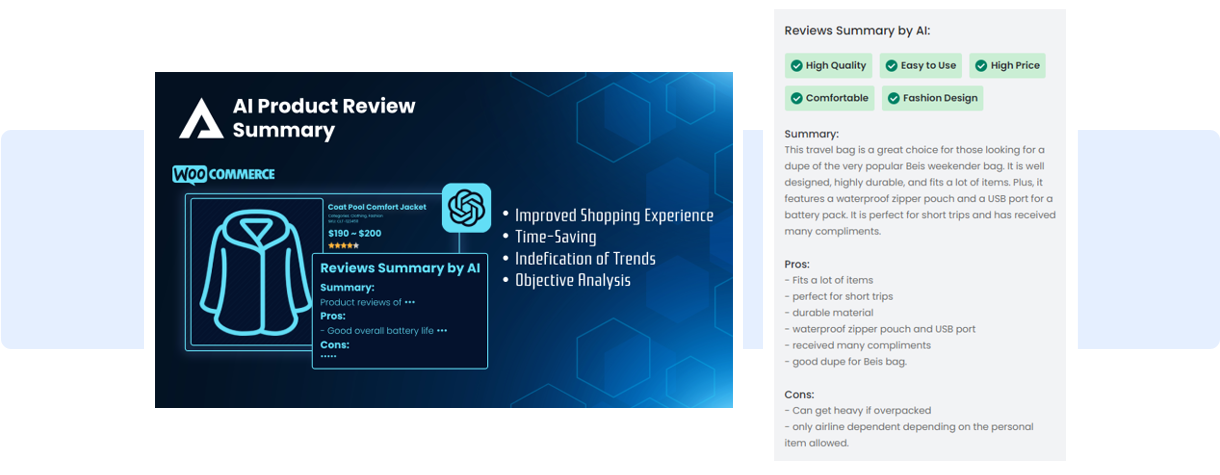Select the 'Coat Pool Comfort Jacket' product title
The image size is (1220, 475).
coord(377,207)
